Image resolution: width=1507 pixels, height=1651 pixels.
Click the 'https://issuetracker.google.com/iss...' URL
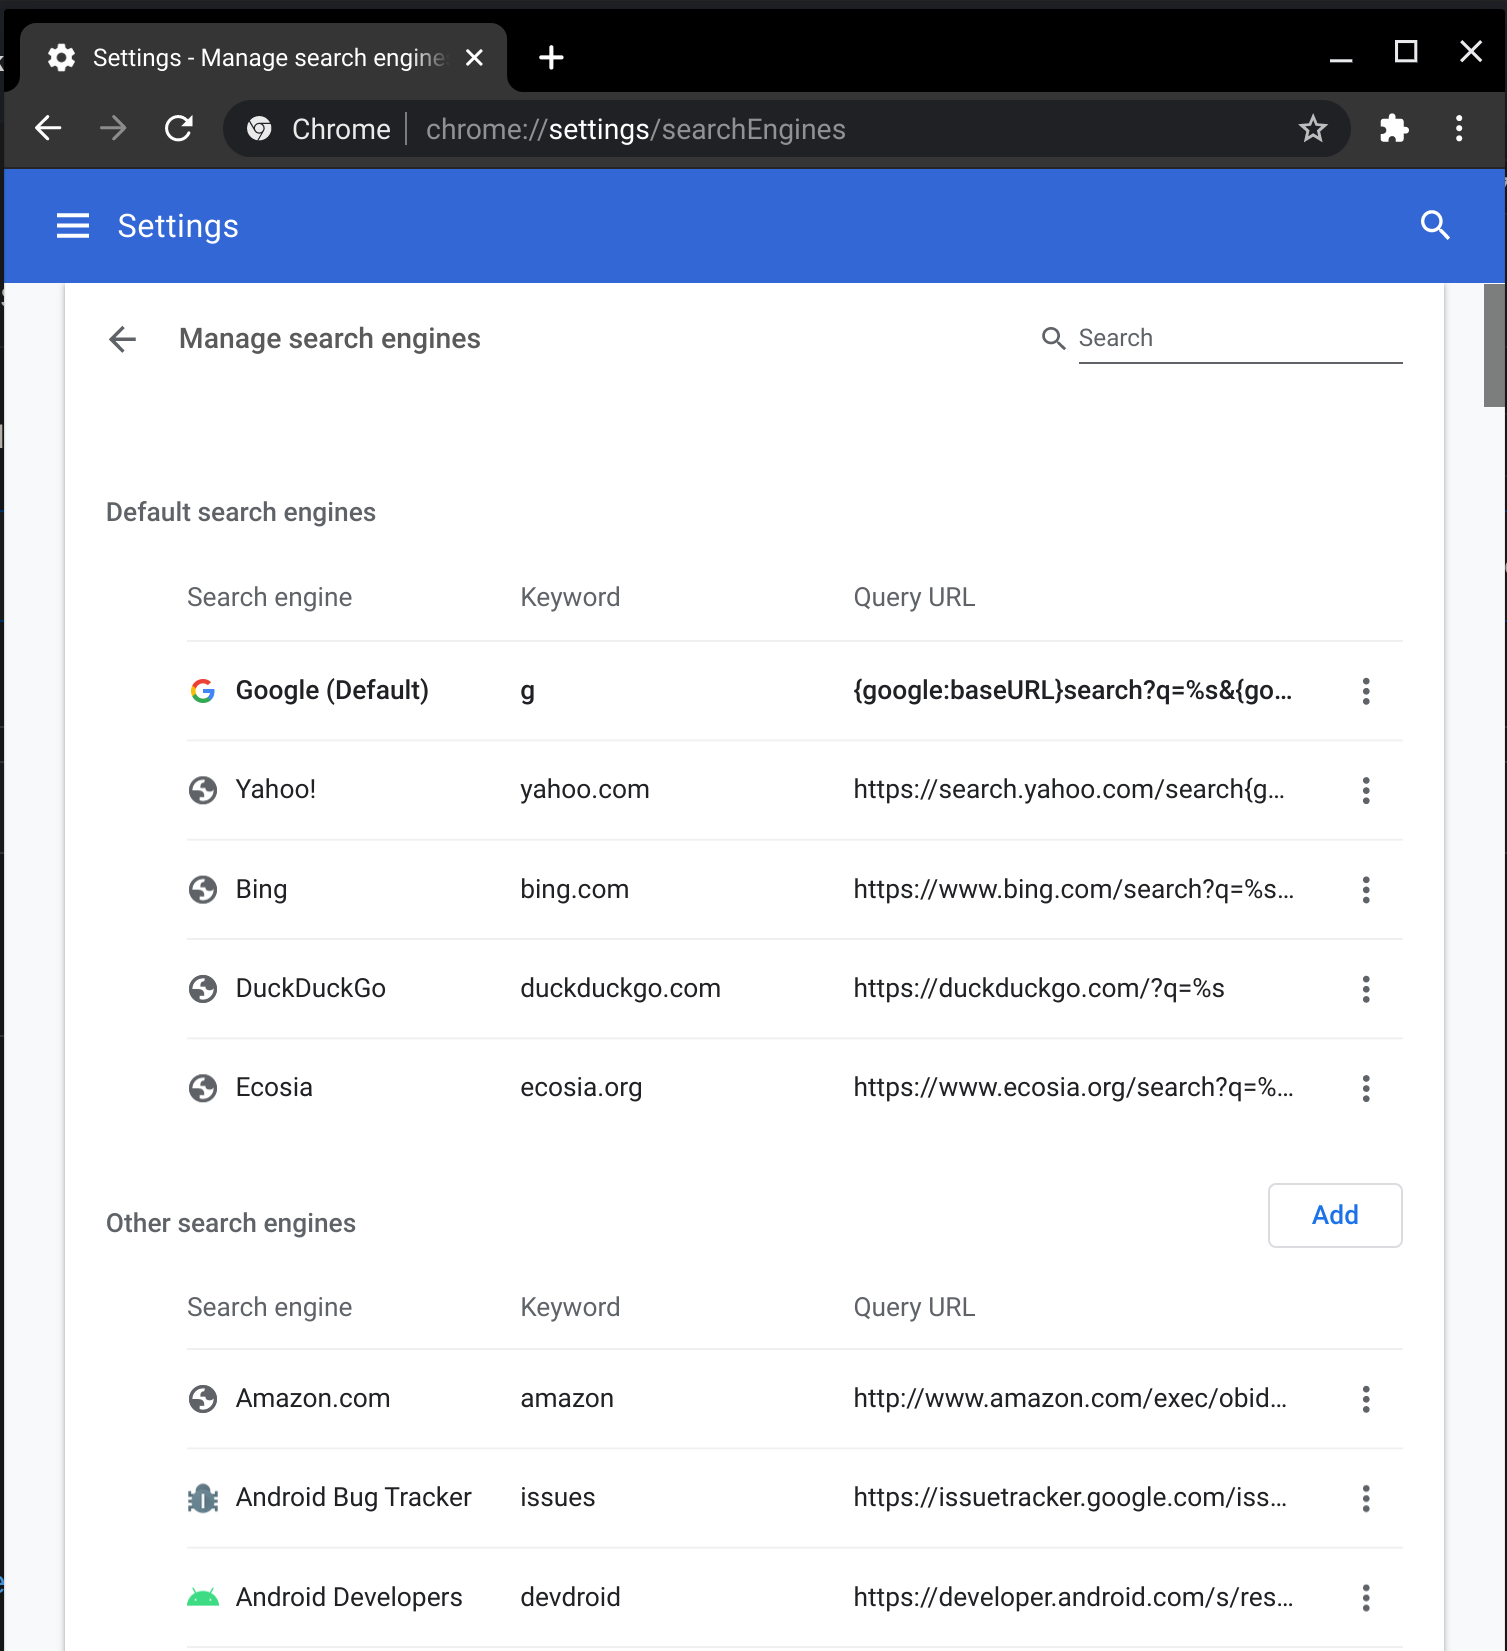point(1071,1498)
